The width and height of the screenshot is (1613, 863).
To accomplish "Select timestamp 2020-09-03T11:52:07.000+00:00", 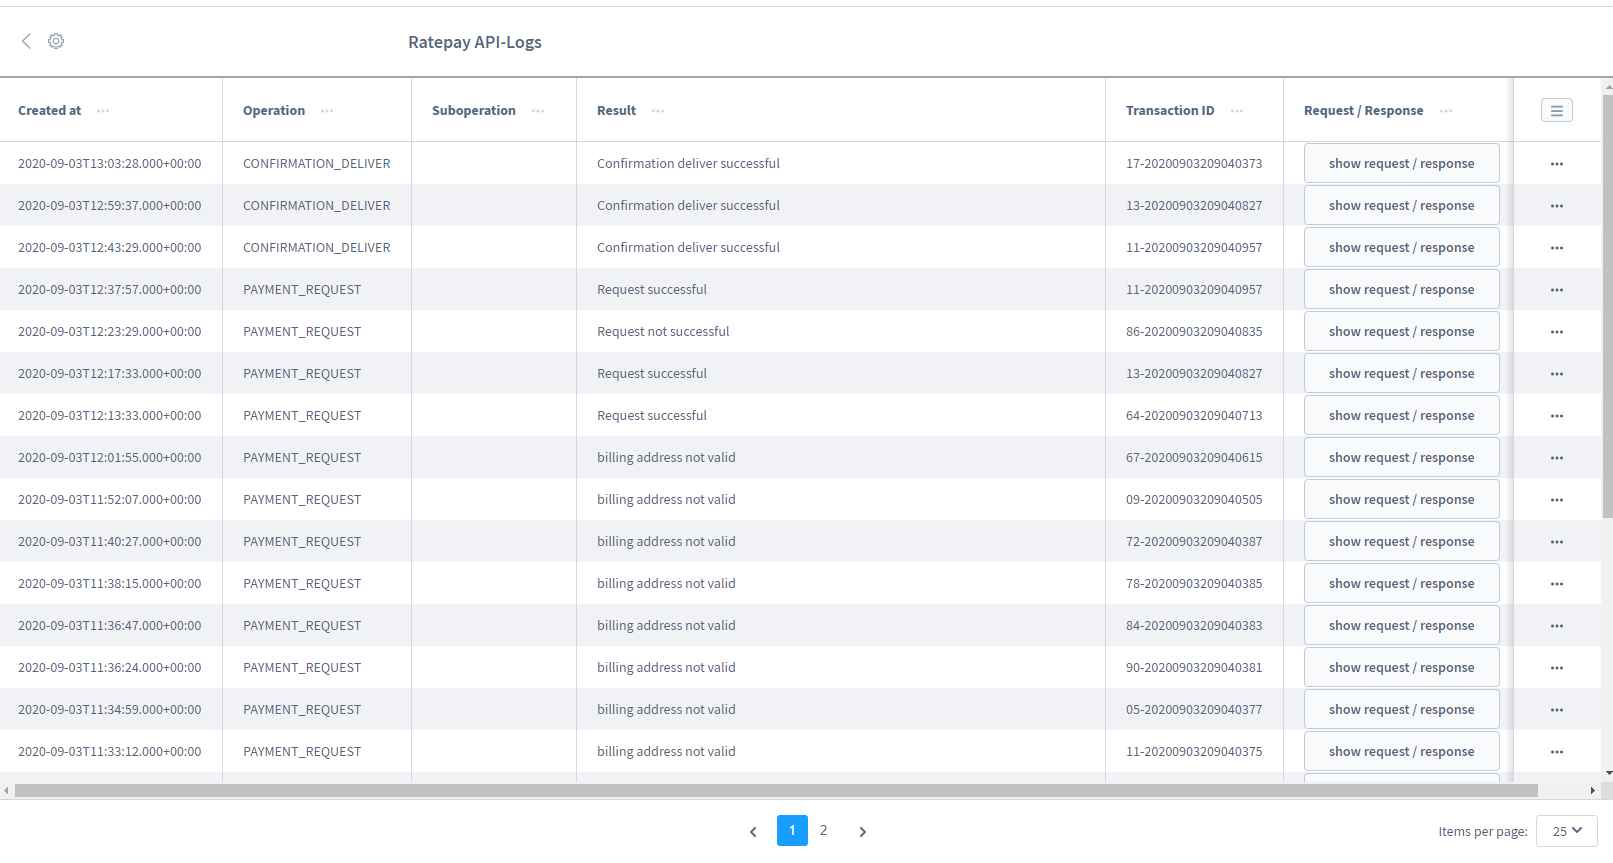I will tap(110, 499).
